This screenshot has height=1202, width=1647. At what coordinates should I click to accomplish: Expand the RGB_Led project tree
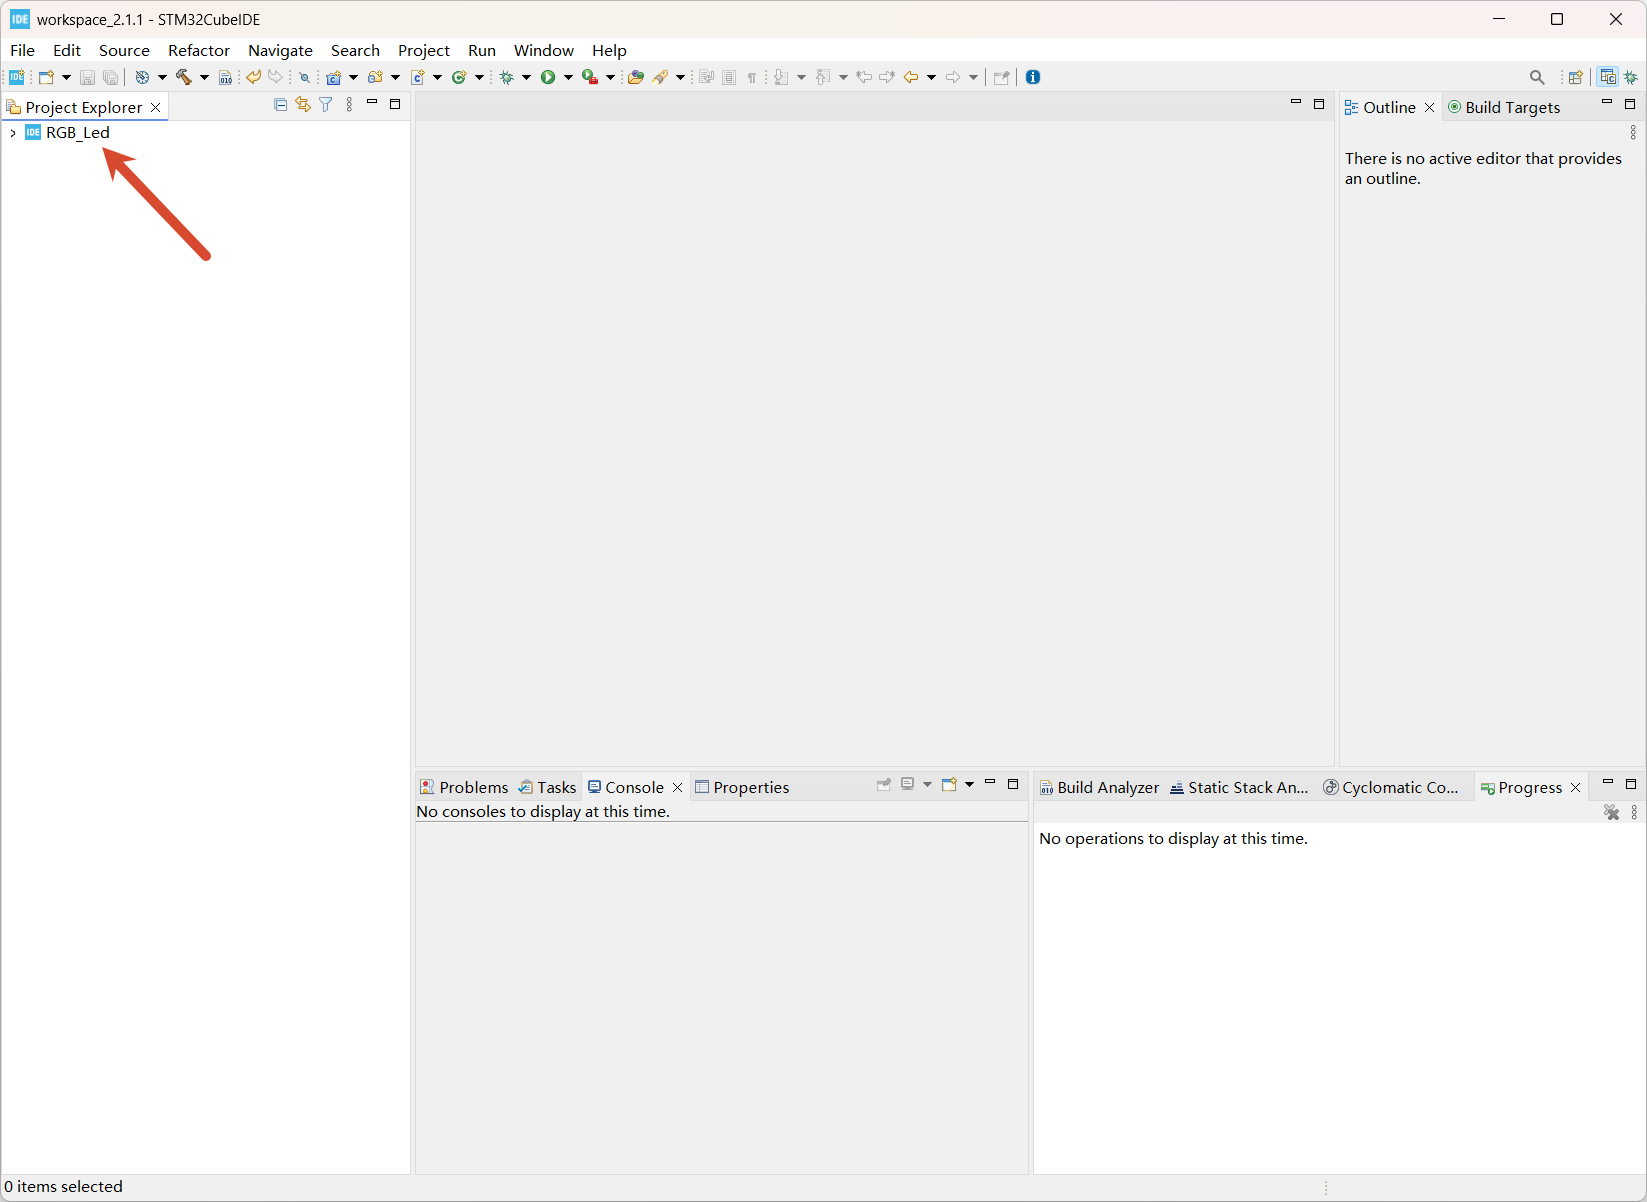pos(12,133)
